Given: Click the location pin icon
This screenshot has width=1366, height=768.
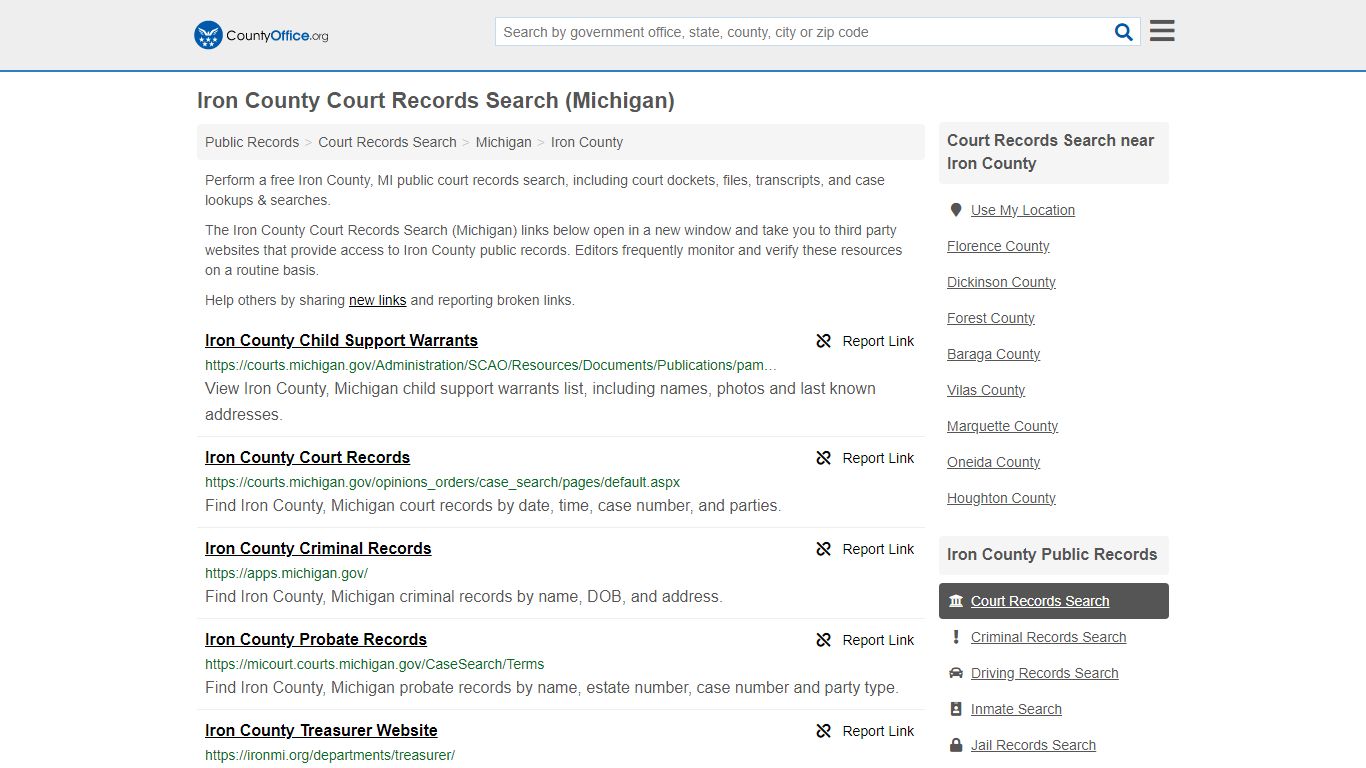Looking at the screenshot, I should click(x=956, y=210).
